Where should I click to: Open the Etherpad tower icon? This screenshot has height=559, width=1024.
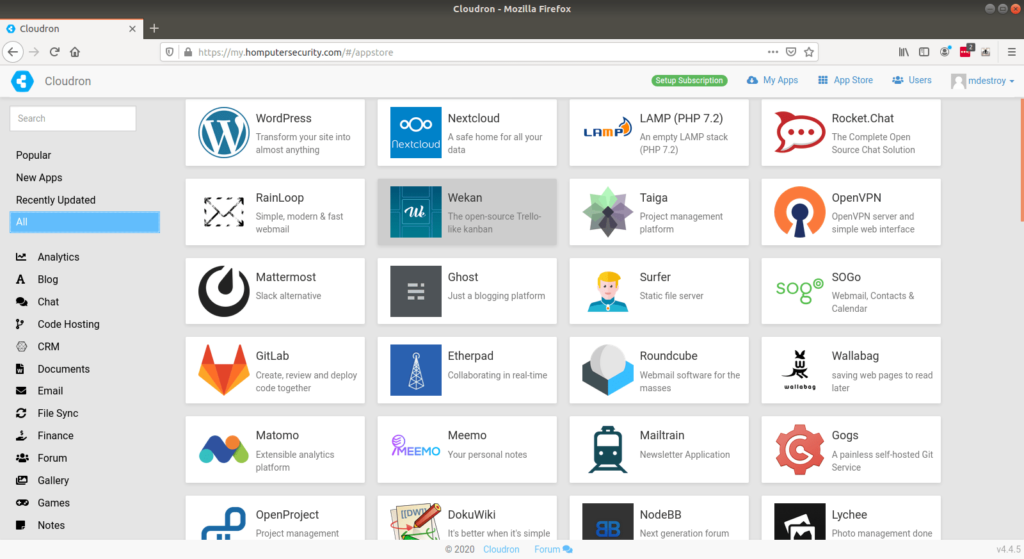[x=415, y=370]
